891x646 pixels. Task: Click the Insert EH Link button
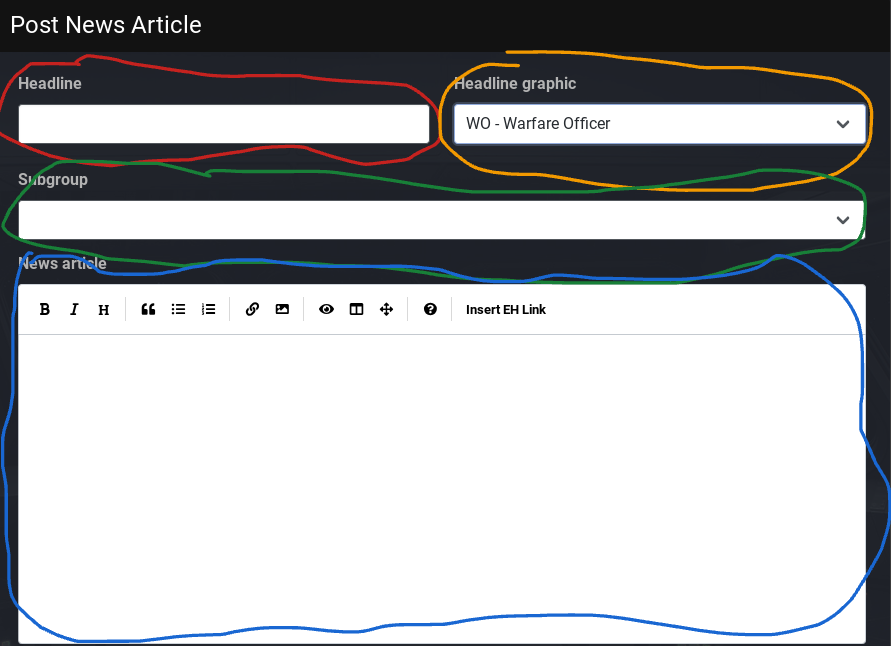[x=506, y=310]
